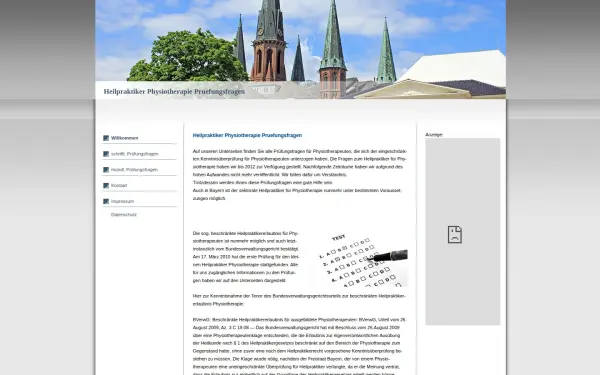600x375 pixels.
Task: Open mündl. Prüfungsfragen menu item
Action: coord(134,170)
